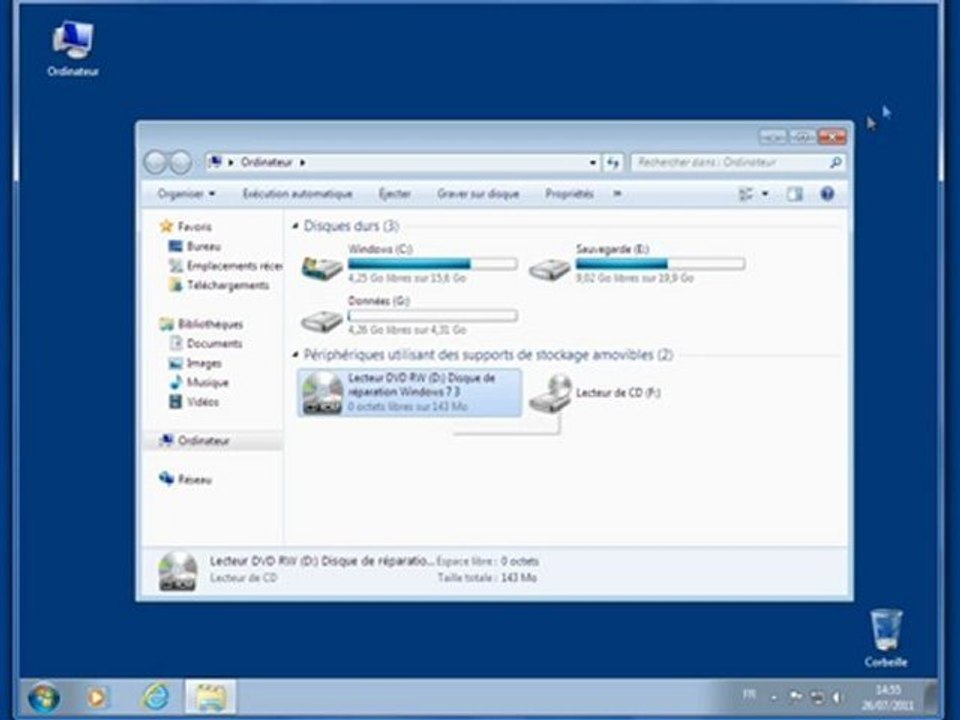The width and height of the screenshot is (960, 720).
Task: Open the taskbar clock and date
Action: point(887,698)
